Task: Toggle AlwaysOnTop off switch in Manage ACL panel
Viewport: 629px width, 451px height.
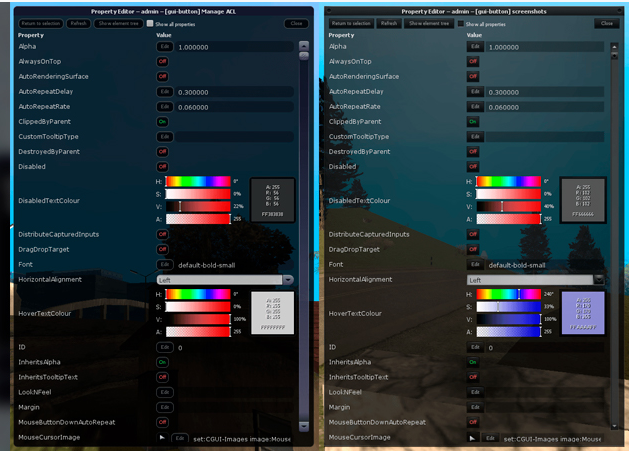Action: [162, 61]
